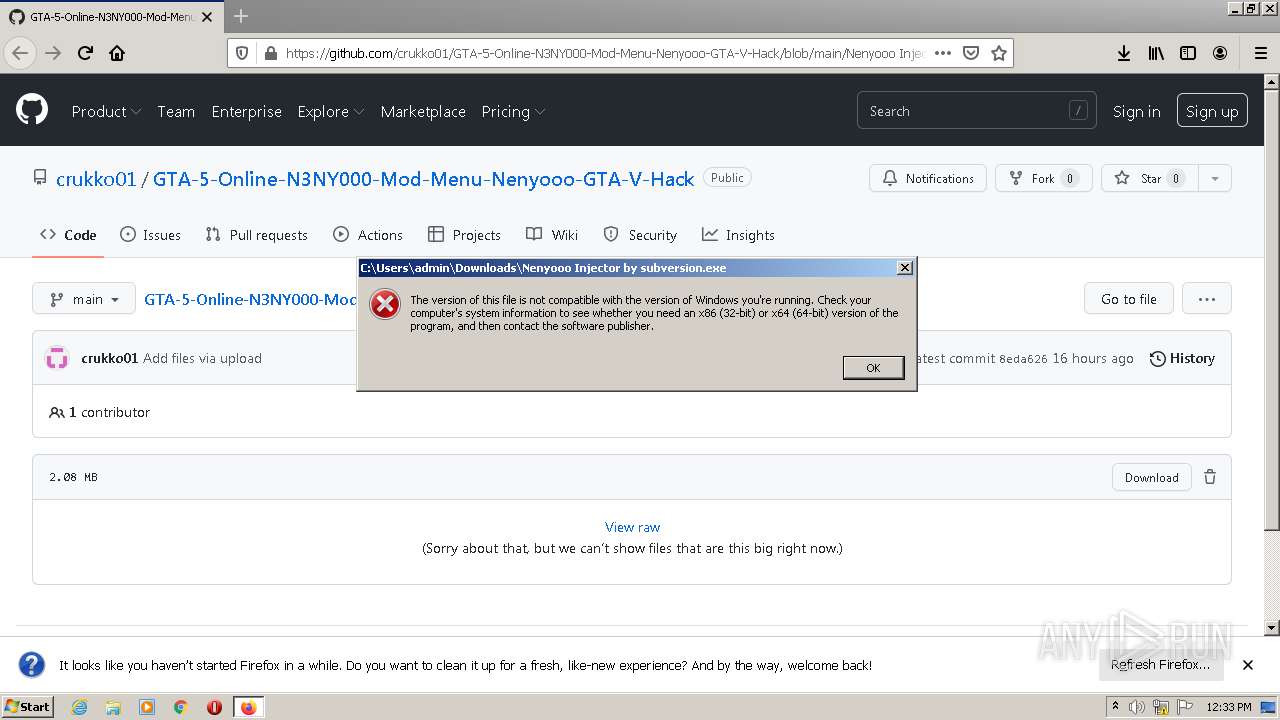
Task: Open the Marketplace link
Action: click(x=423, y=111)
